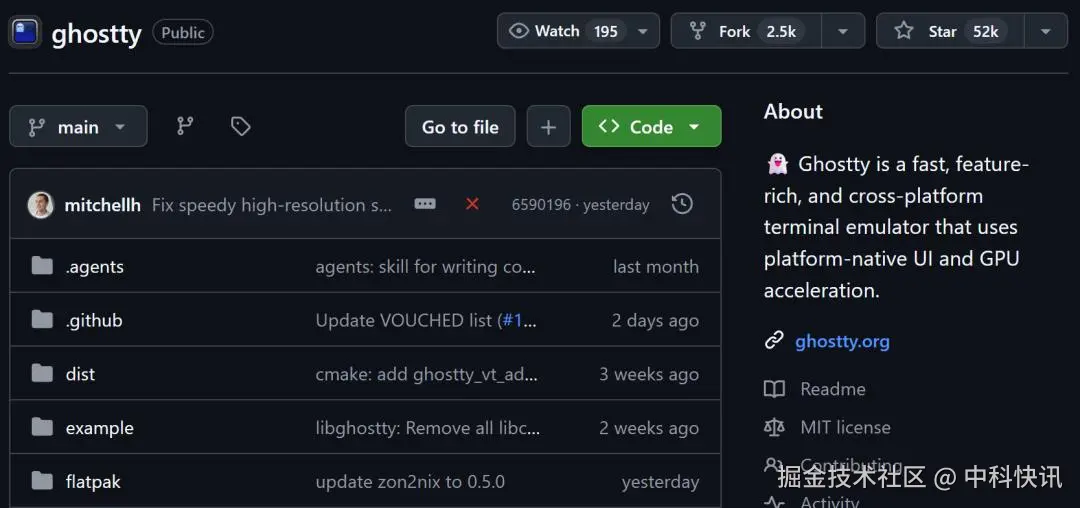The height and width of the screenshot is (508, 1080).
Task: Expand the Watch dropdown arrow
Action: coord(643,31)
